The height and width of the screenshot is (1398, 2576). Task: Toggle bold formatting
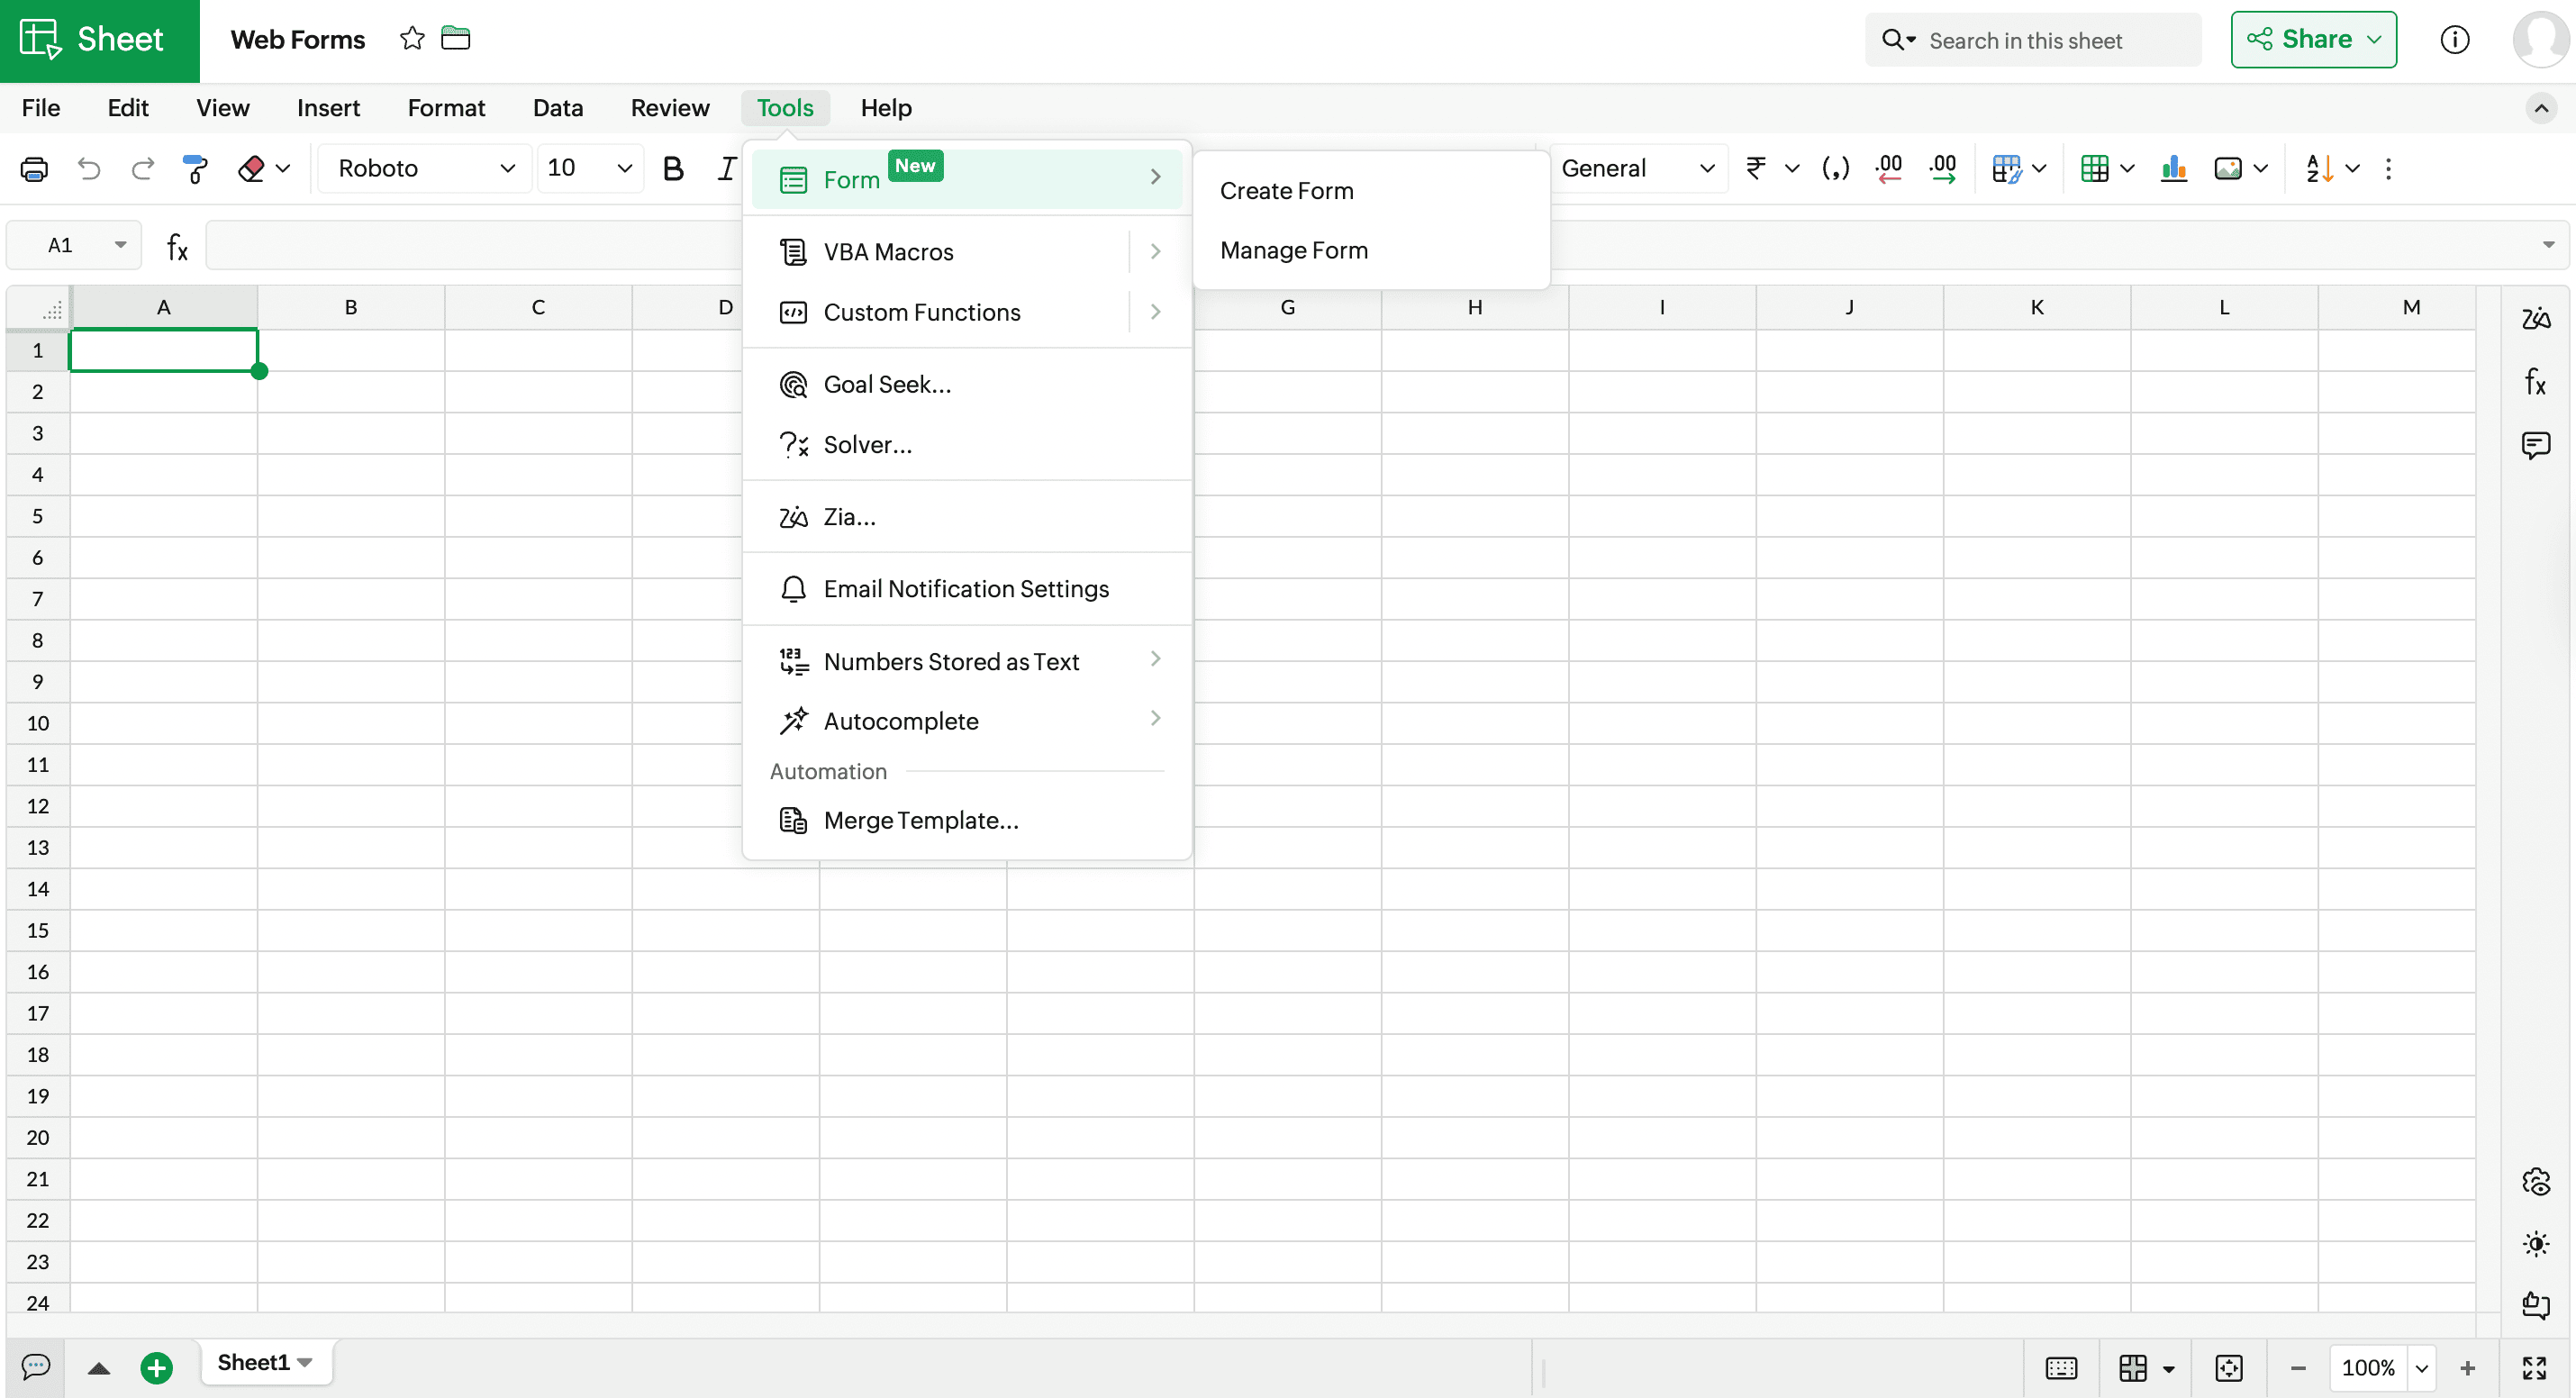[x=673, y=169]
